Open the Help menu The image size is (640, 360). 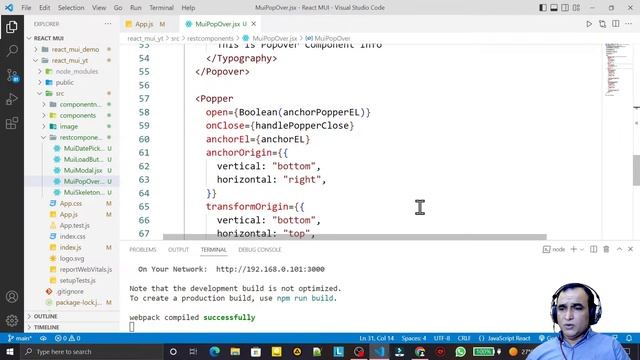pos(188,8)
